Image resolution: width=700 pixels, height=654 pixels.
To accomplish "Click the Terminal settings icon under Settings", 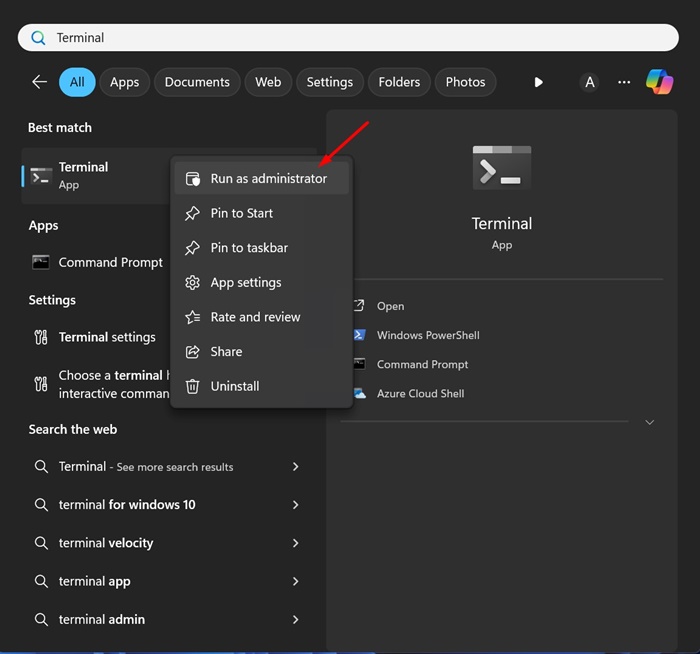I will pos(41,337).
